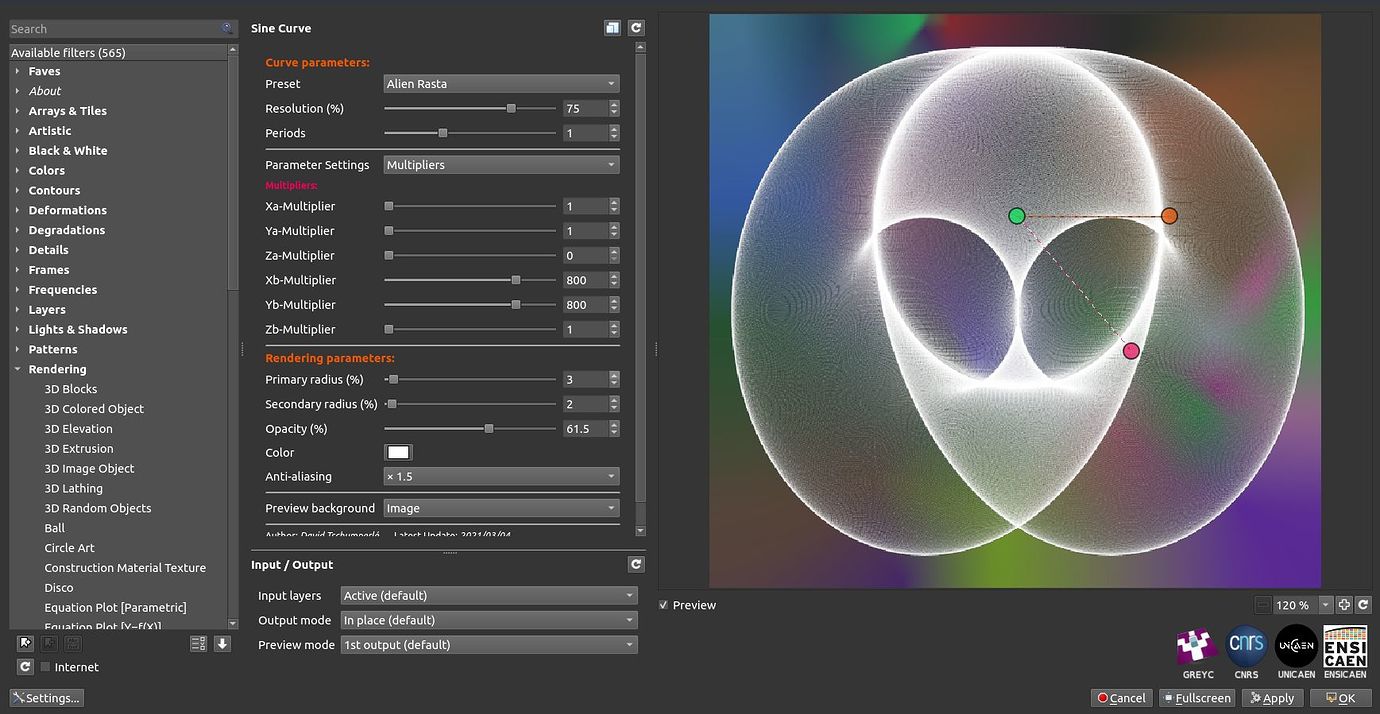
Task: Click the download filter updates arrow icon
Action: pyautogui.click(x=221, y=643)
